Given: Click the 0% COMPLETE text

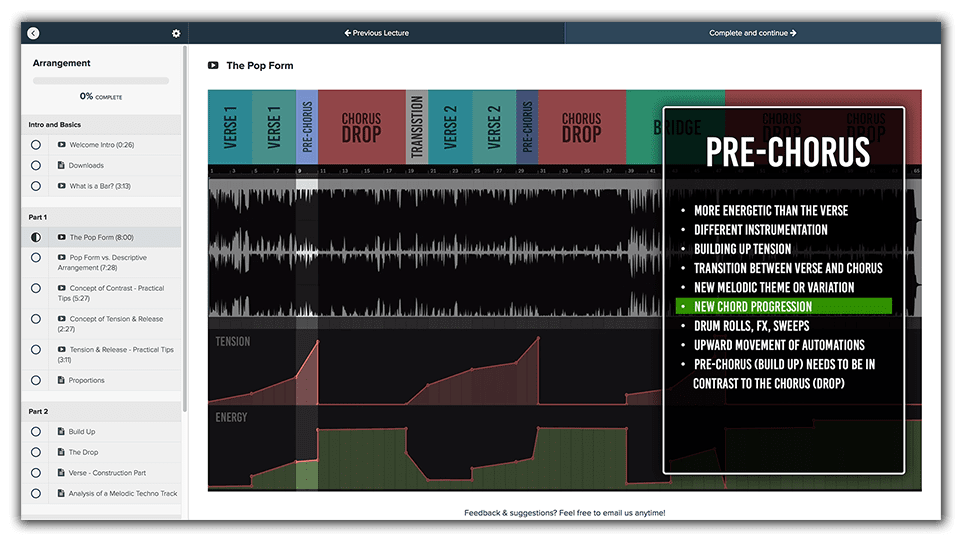Looking at the screenshot, I should [x=101, y=97].
